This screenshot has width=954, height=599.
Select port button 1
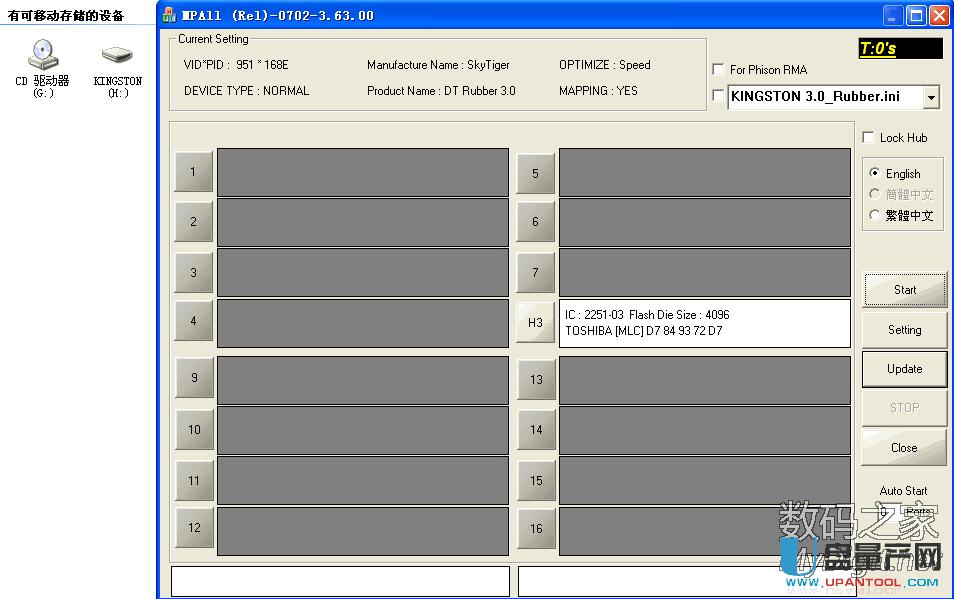[x=193, y=171]
